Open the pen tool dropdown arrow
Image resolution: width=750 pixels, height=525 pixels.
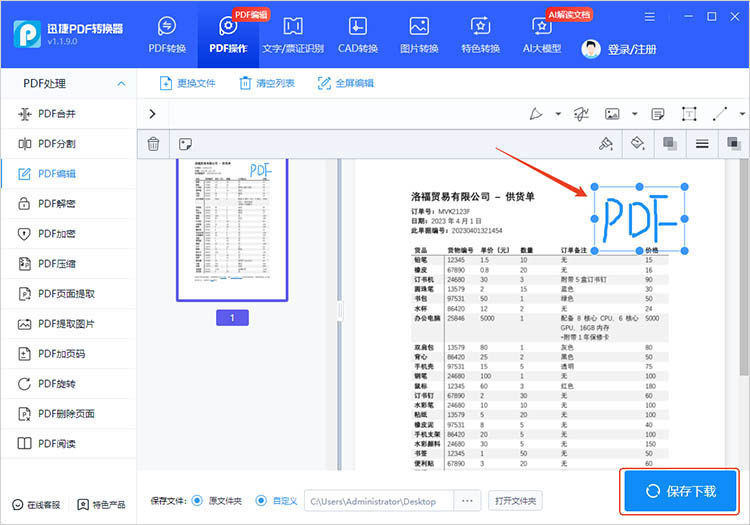tap(558, 114)
